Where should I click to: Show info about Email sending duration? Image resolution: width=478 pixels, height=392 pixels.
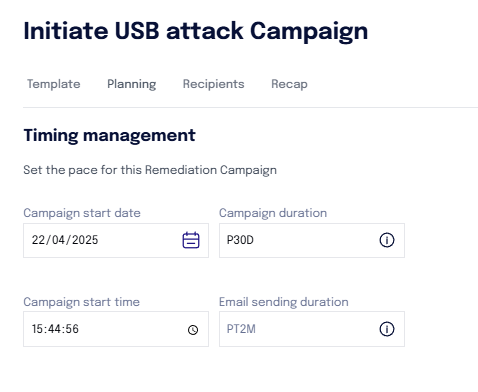pos(387,329)
